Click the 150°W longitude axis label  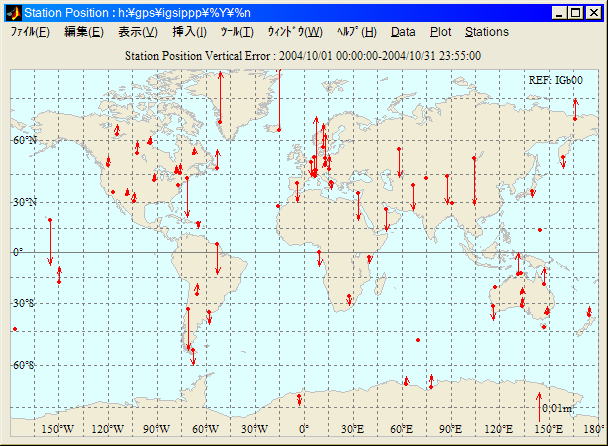[58, 429]
